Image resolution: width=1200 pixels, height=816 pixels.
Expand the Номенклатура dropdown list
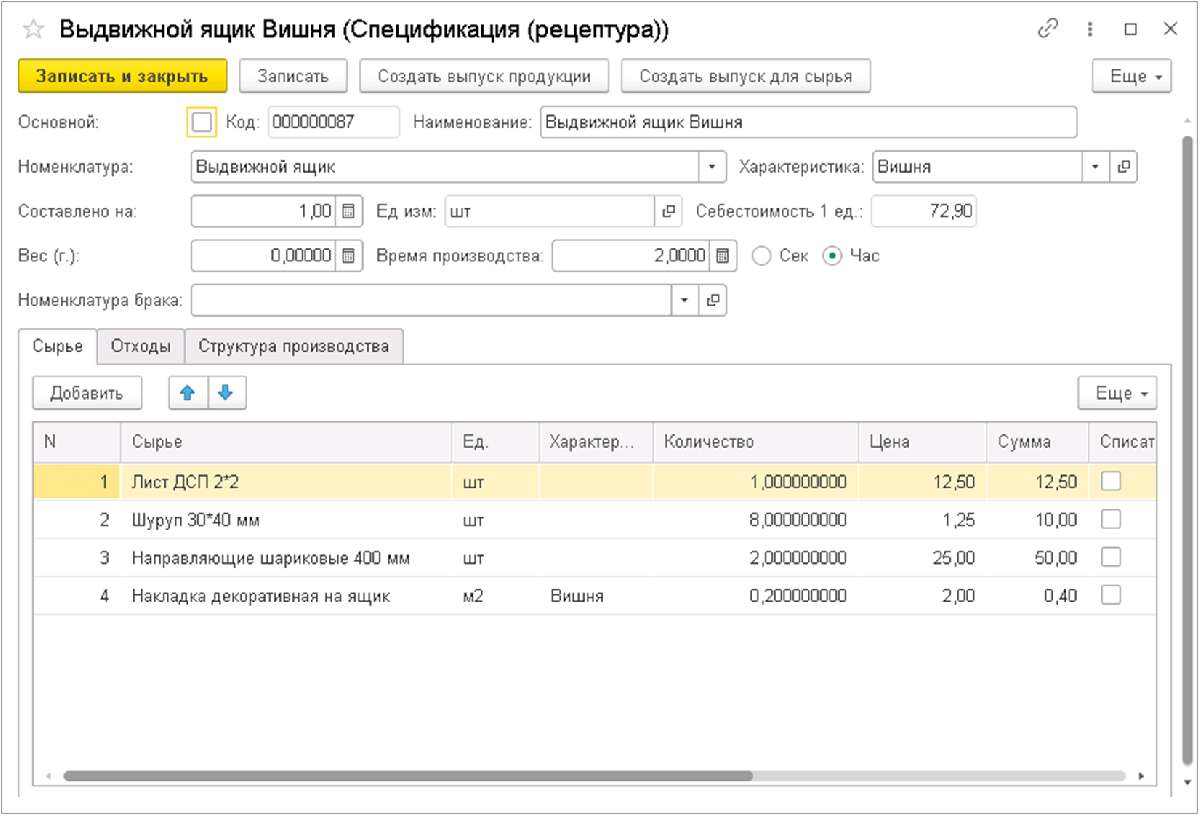pos(712,167)
